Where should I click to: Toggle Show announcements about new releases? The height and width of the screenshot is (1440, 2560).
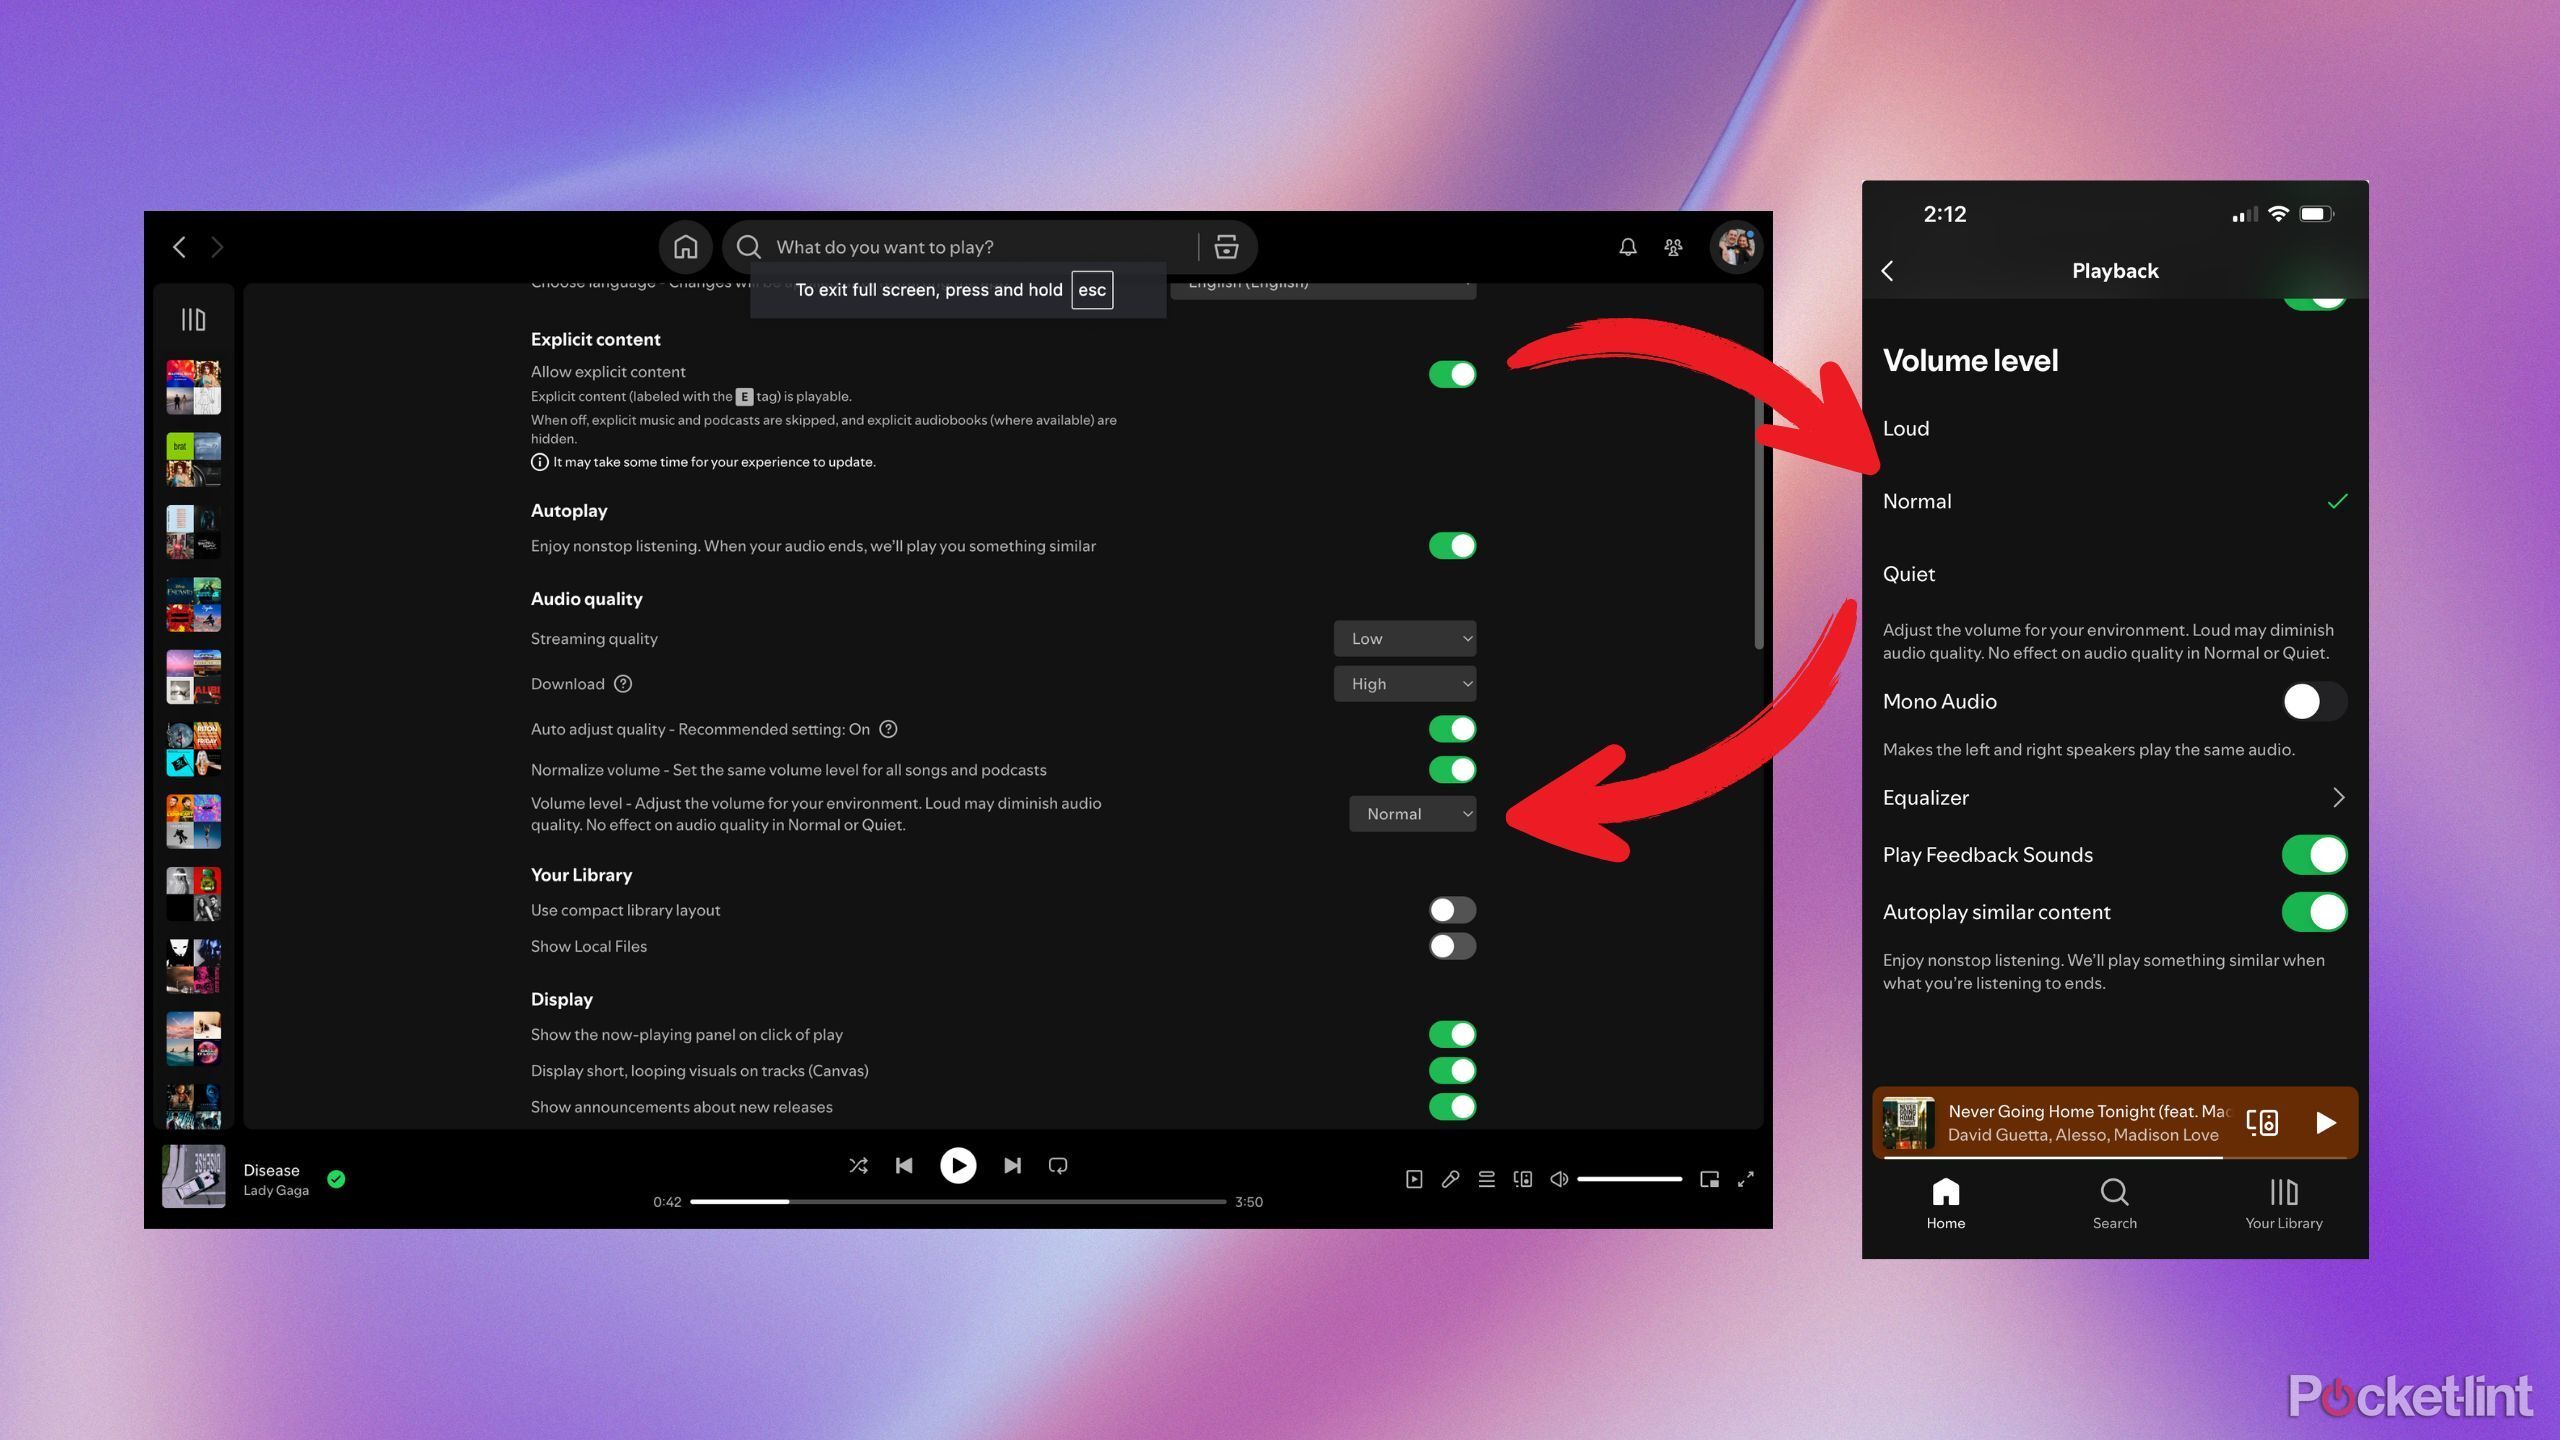pos(1452,1107)
